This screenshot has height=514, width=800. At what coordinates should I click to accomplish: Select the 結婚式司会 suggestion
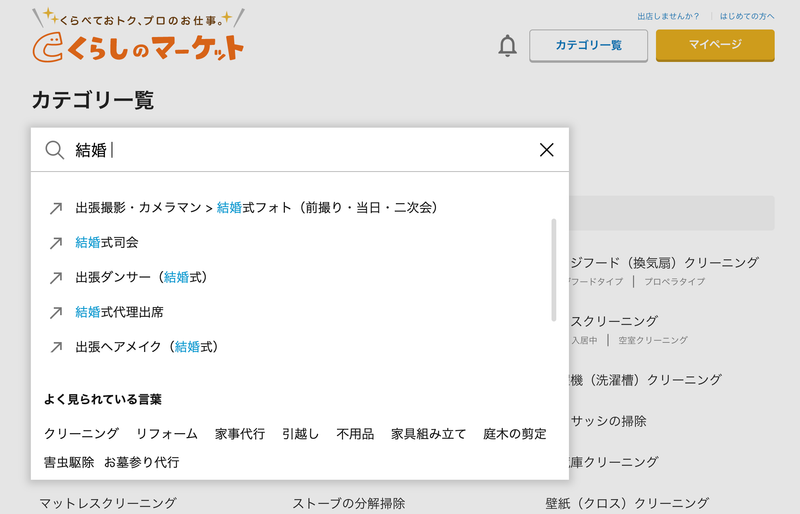(x=107, y=242)
